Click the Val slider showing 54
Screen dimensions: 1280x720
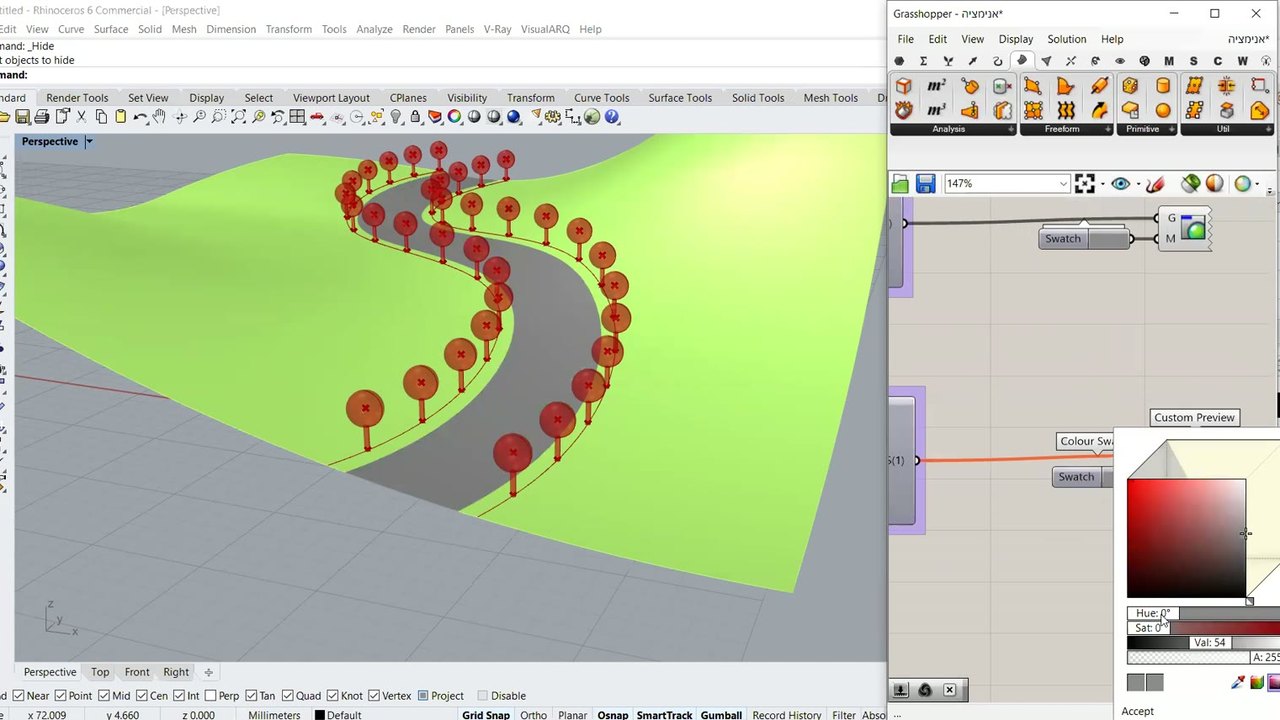1203,642
